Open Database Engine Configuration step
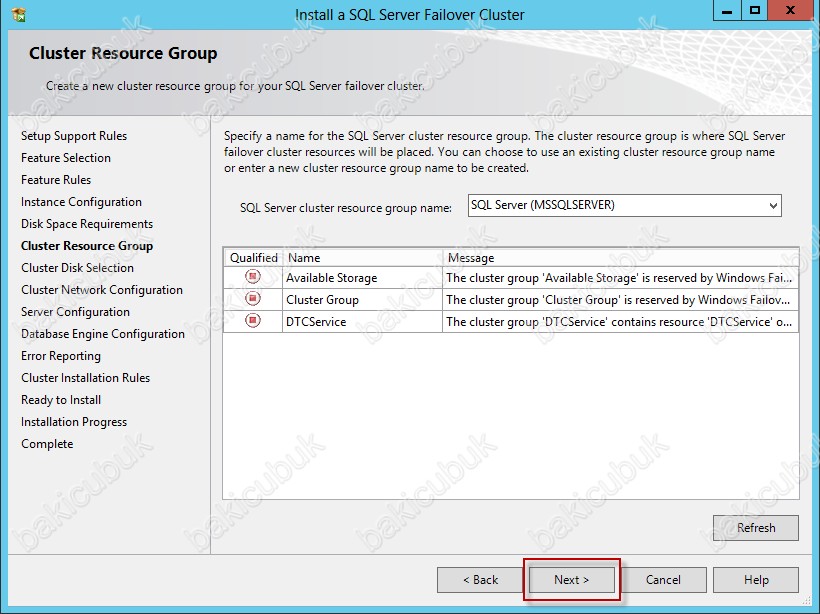 [x=103, y=334]
